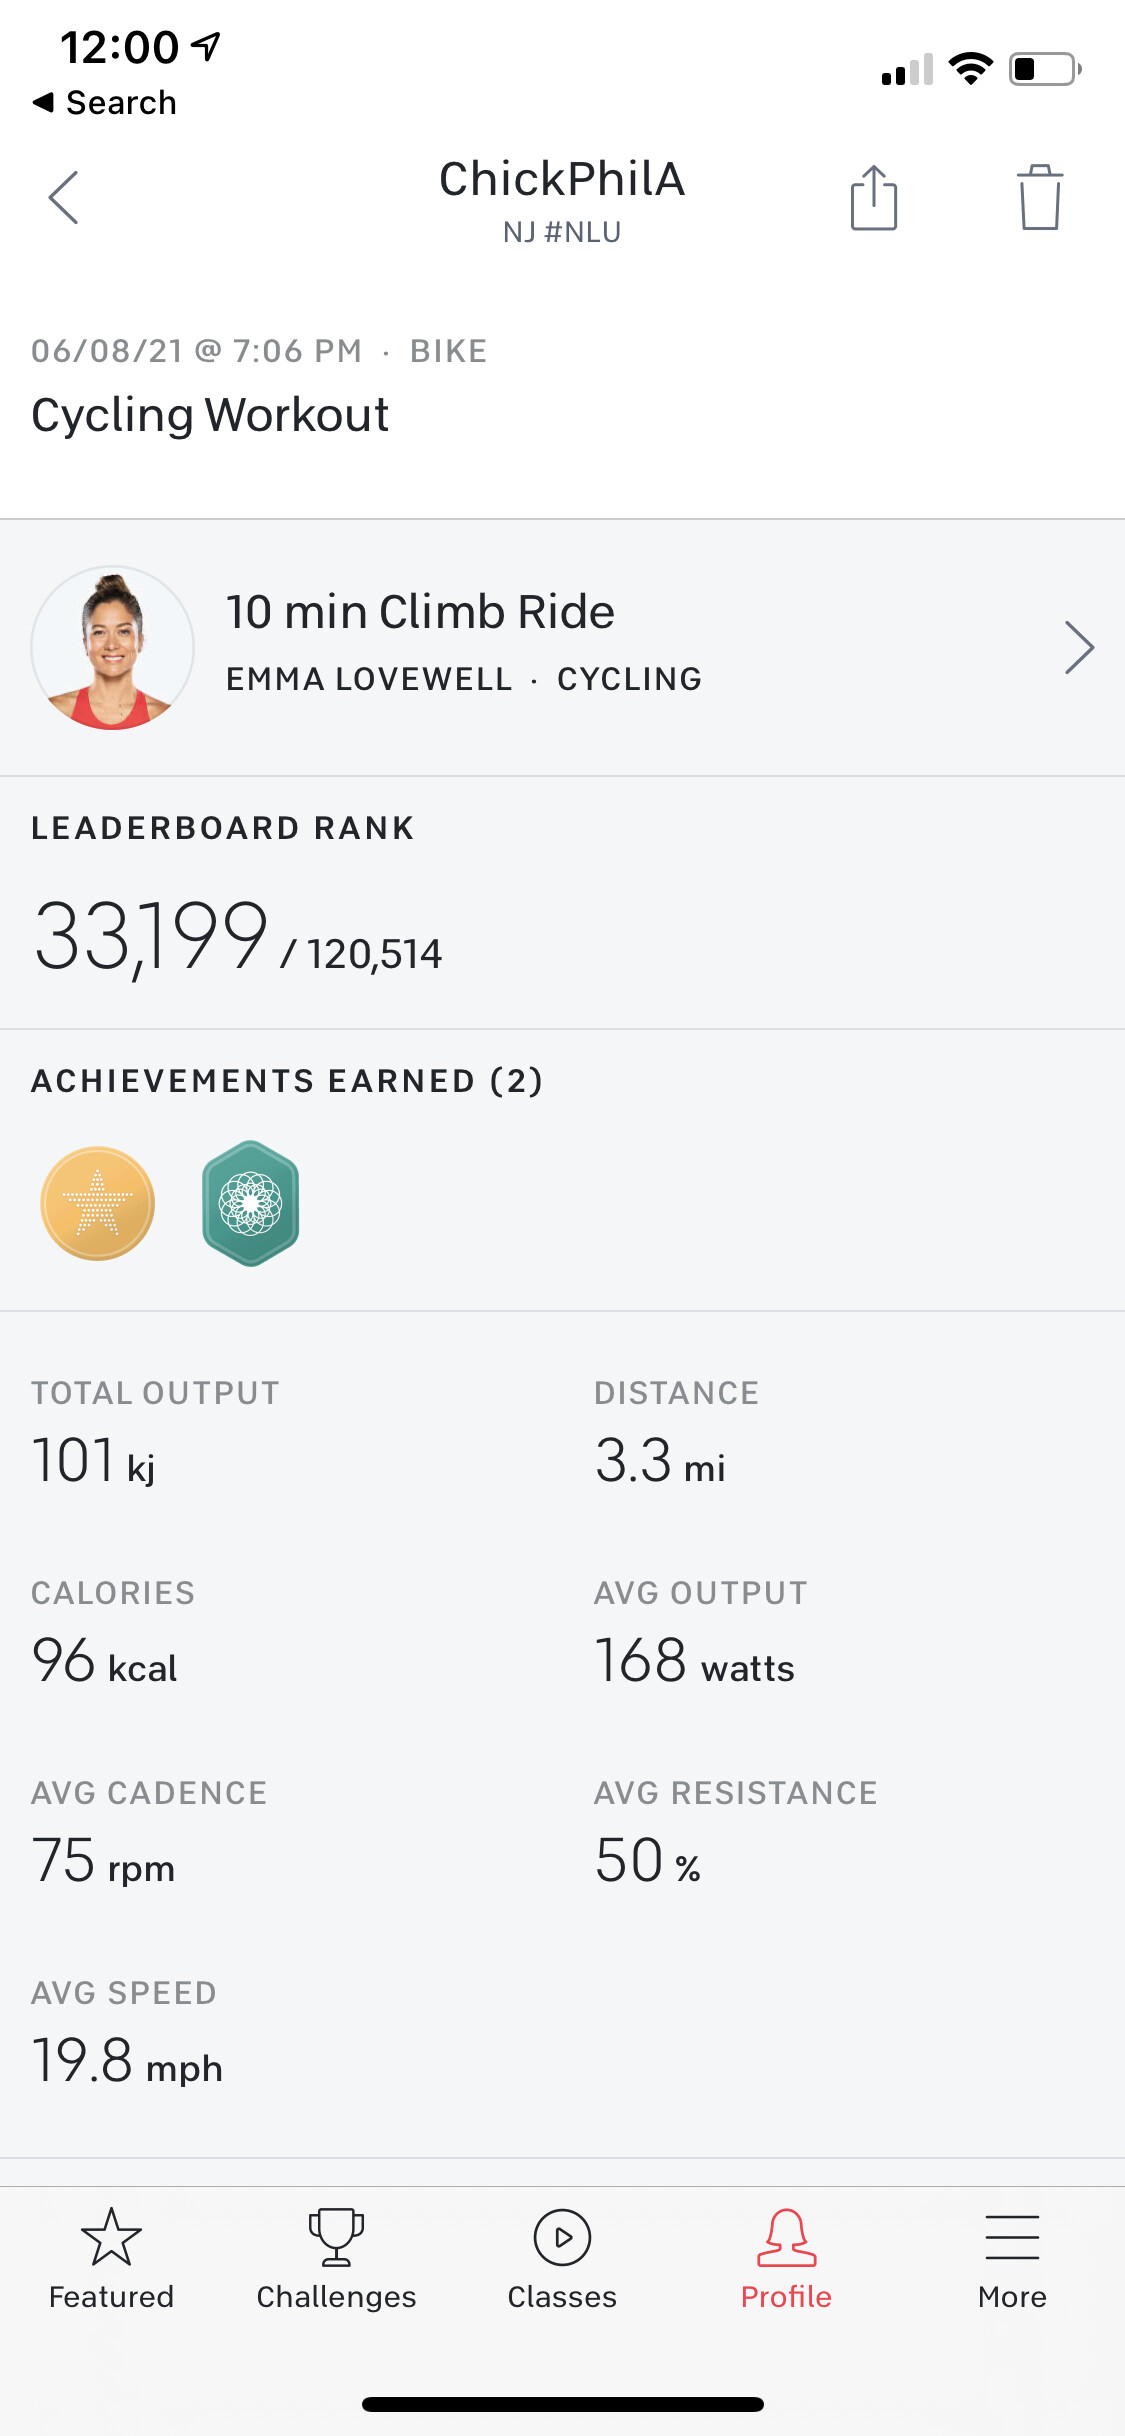Tap the Total Output 101 kj stat
1125x2436 pixels.
click(x=94, y=1460)
